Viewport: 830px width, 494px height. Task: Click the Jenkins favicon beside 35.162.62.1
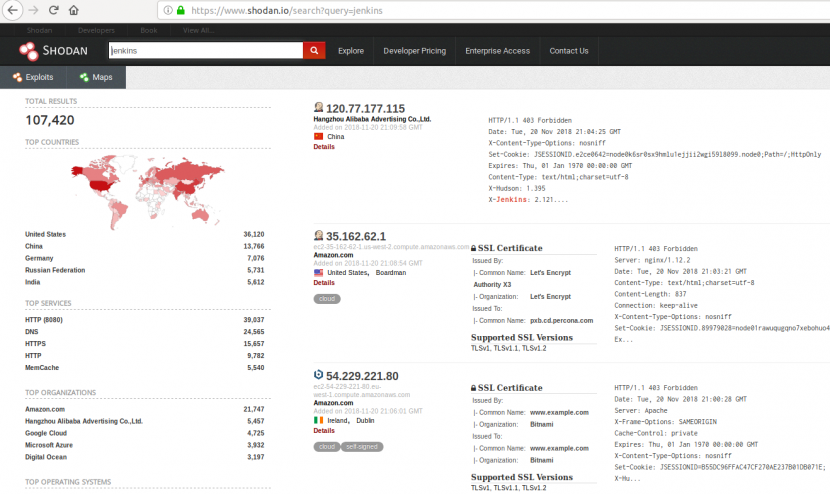[318, 235]
